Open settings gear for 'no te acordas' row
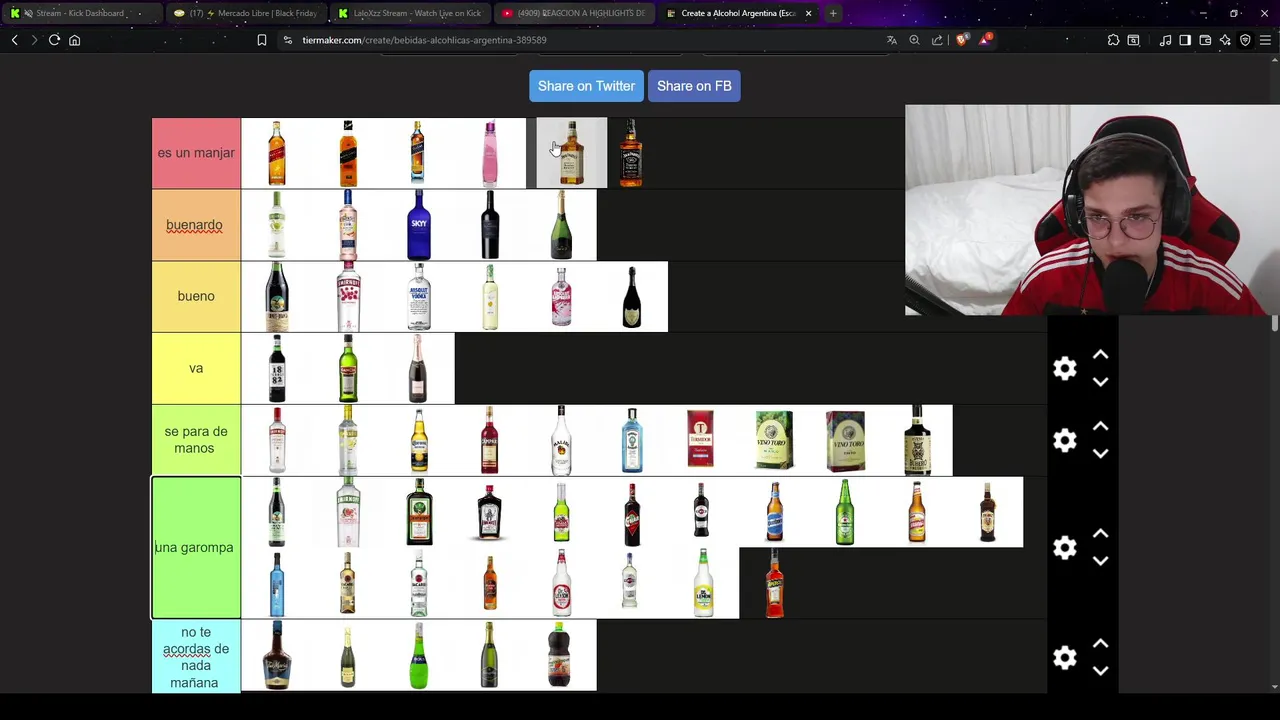The image size is (1280, 720). coord(1065,657)
